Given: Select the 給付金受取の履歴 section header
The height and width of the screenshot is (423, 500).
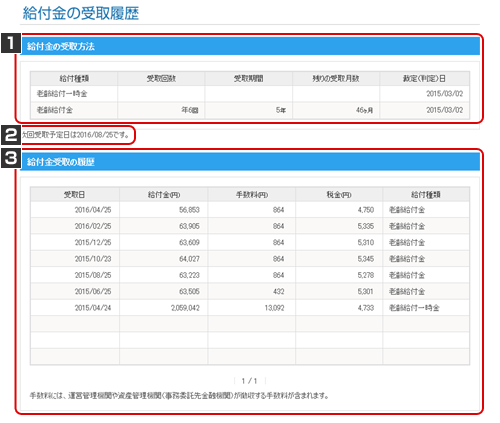Looking at the screenshot, I should pos(250,162).
